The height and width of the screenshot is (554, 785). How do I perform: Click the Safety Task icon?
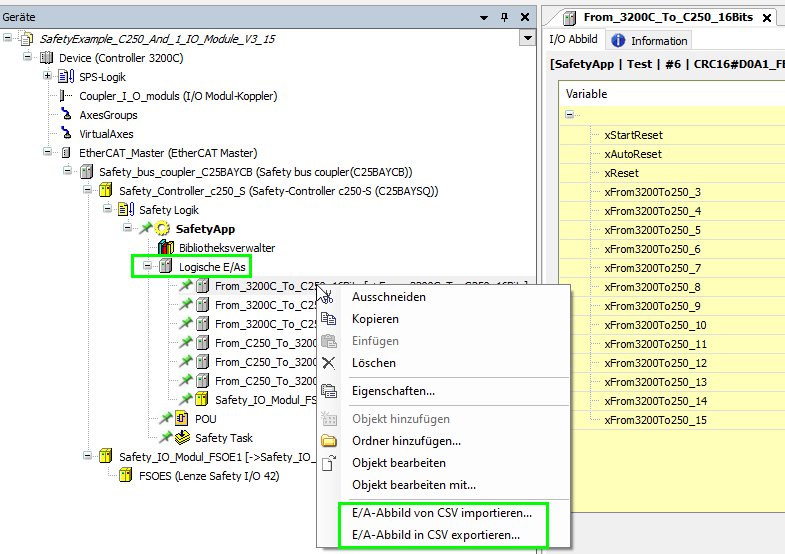[x=182, y=438]
